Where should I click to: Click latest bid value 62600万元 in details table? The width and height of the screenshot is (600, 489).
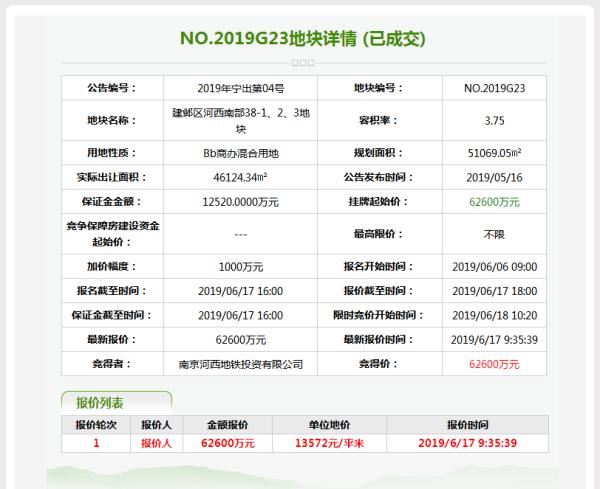click(241, 340)
